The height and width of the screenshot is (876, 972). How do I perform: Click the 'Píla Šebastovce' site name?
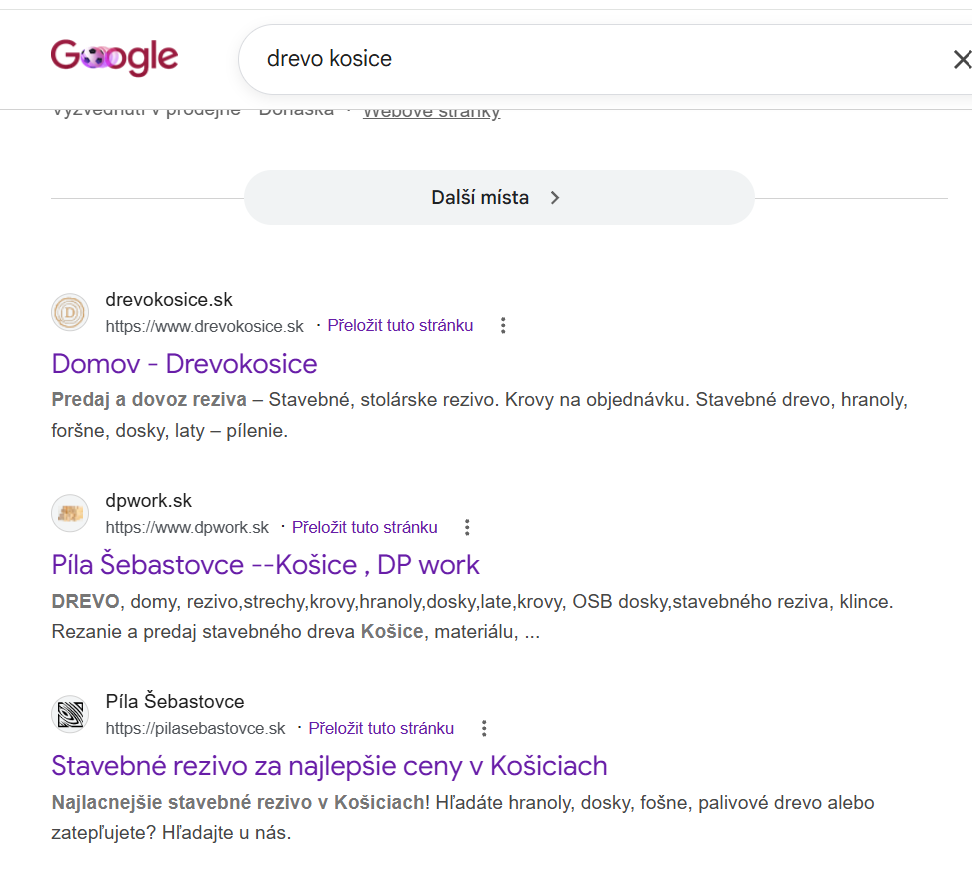175,701
